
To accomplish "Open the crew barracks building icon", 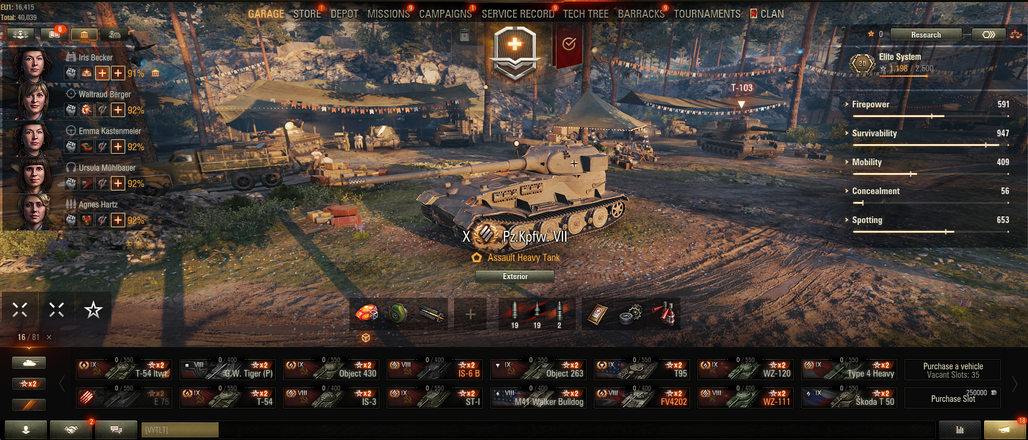I will point(85,34).
